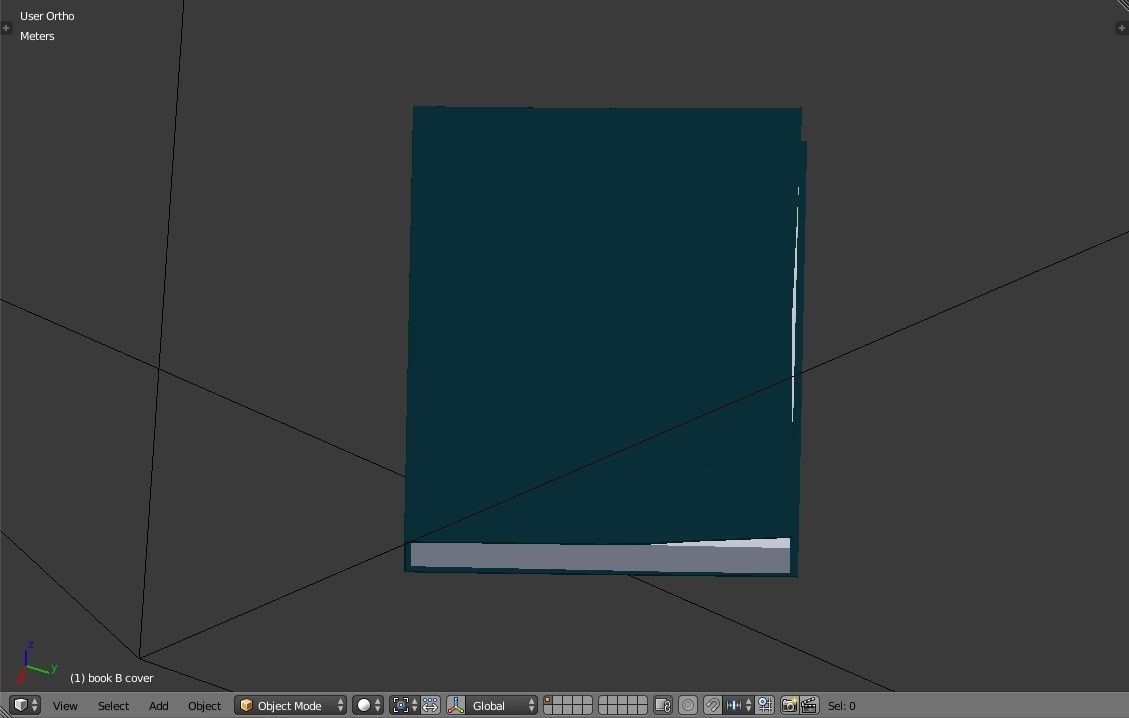Select the first scene layer button
The image size is (1129, 718).
tap(547, 700)
